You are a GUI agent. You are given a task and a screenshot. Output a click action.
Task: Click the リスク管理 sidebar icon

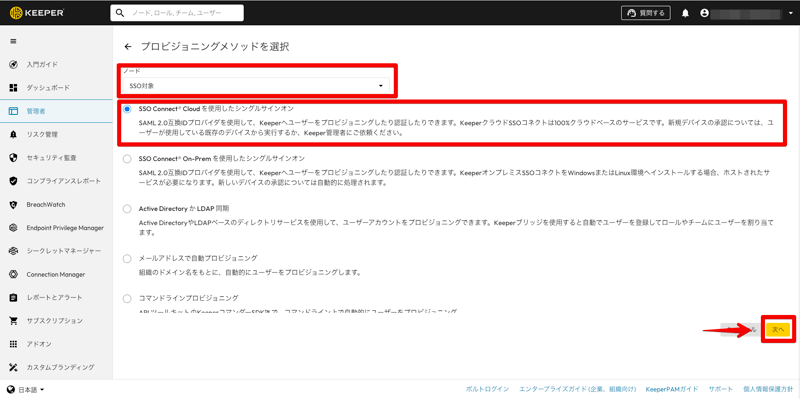coord(14,135)
